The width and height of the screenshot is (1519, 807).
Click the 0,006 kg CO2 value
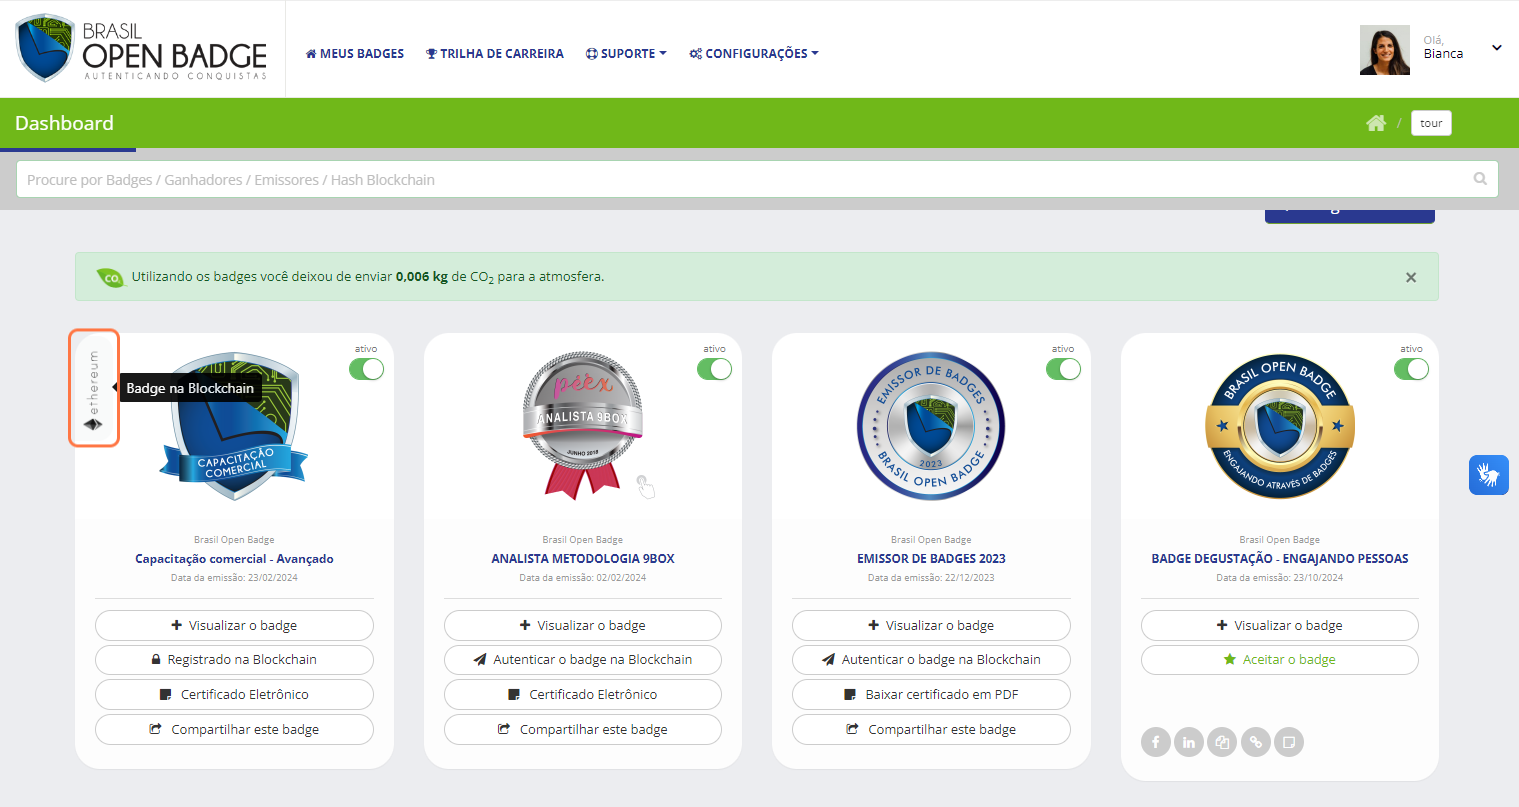(422, 277)
